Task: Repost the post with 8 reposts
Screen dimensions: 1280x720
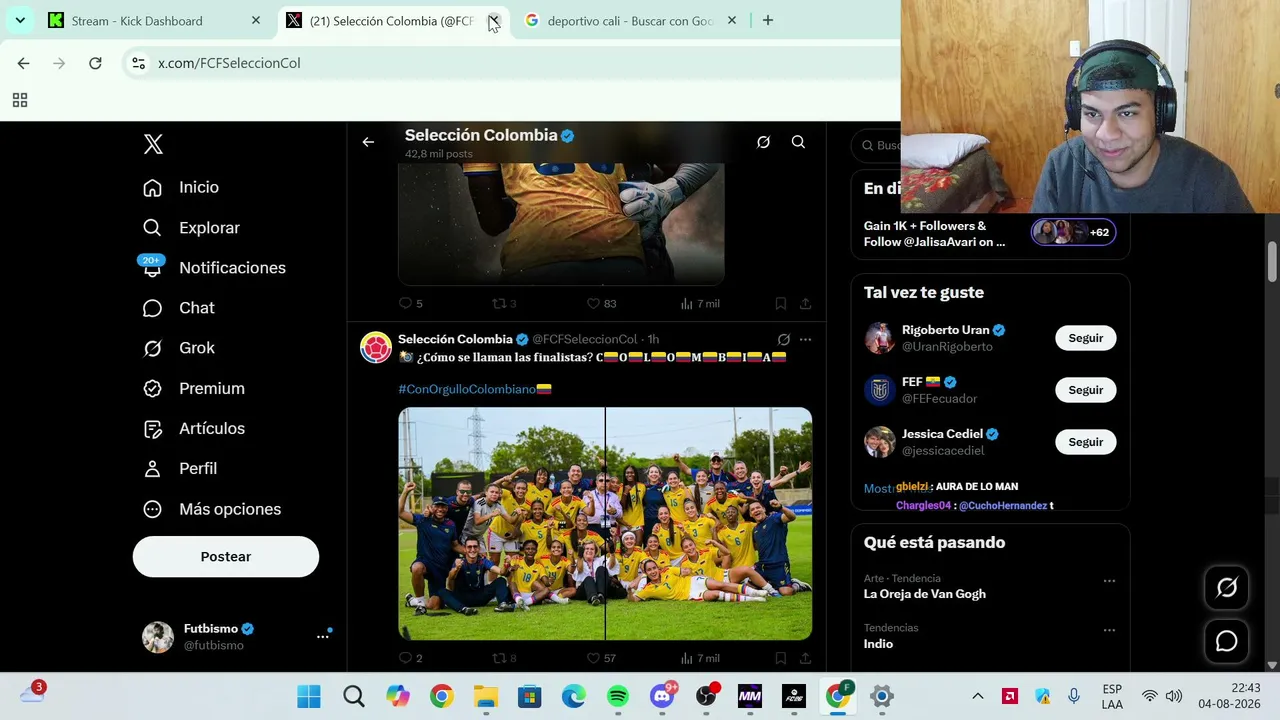Action: 504,658
